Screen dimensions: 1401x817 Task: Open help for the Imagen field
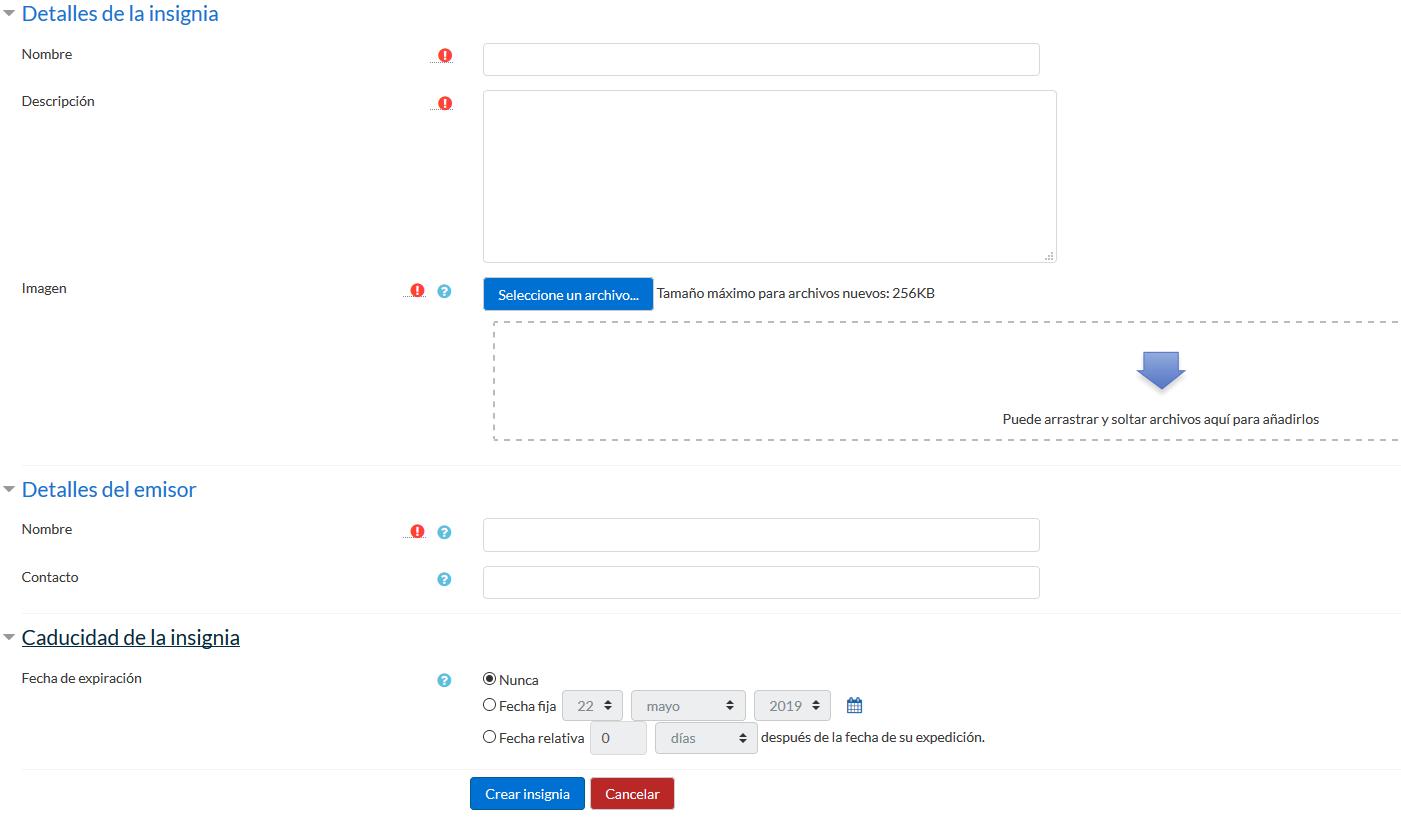click(x=445, y=291)
